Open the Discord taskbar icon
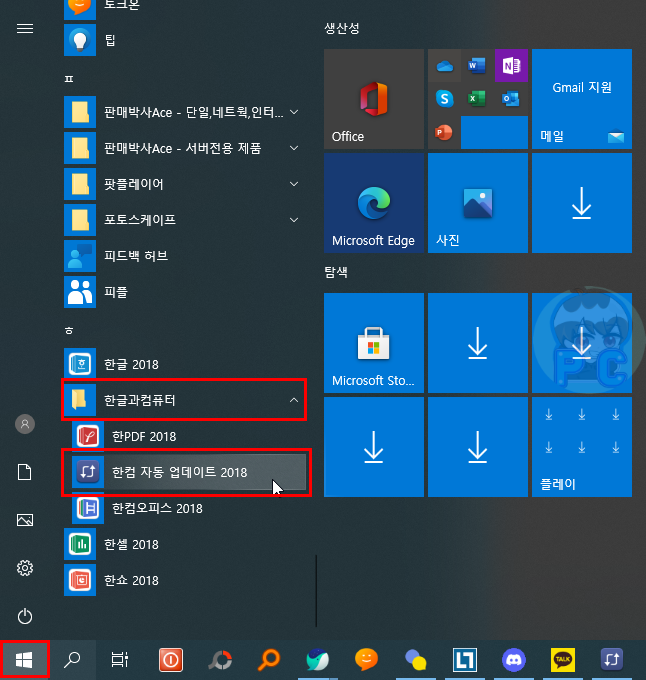This screenshot has height=680, width=646. [x=514, y=660]
